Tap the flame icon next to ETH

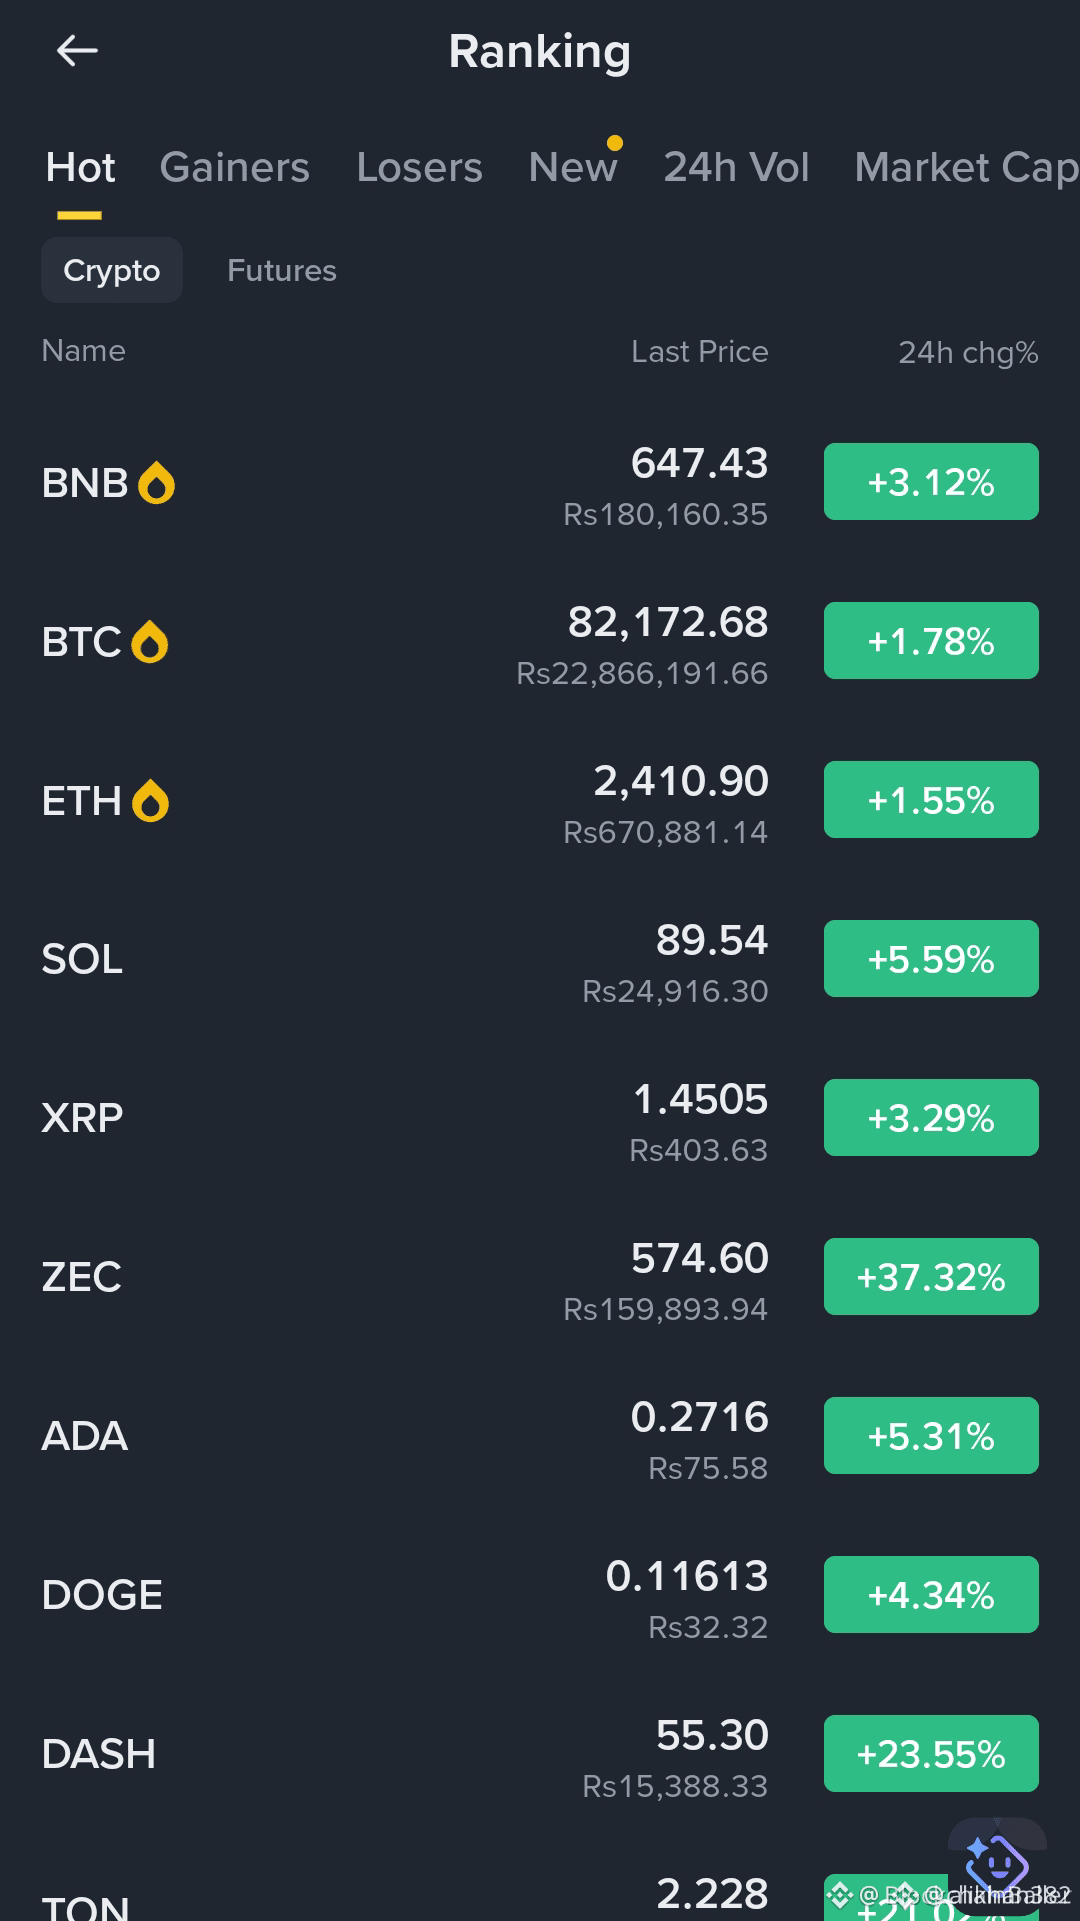tap(150, 801)
